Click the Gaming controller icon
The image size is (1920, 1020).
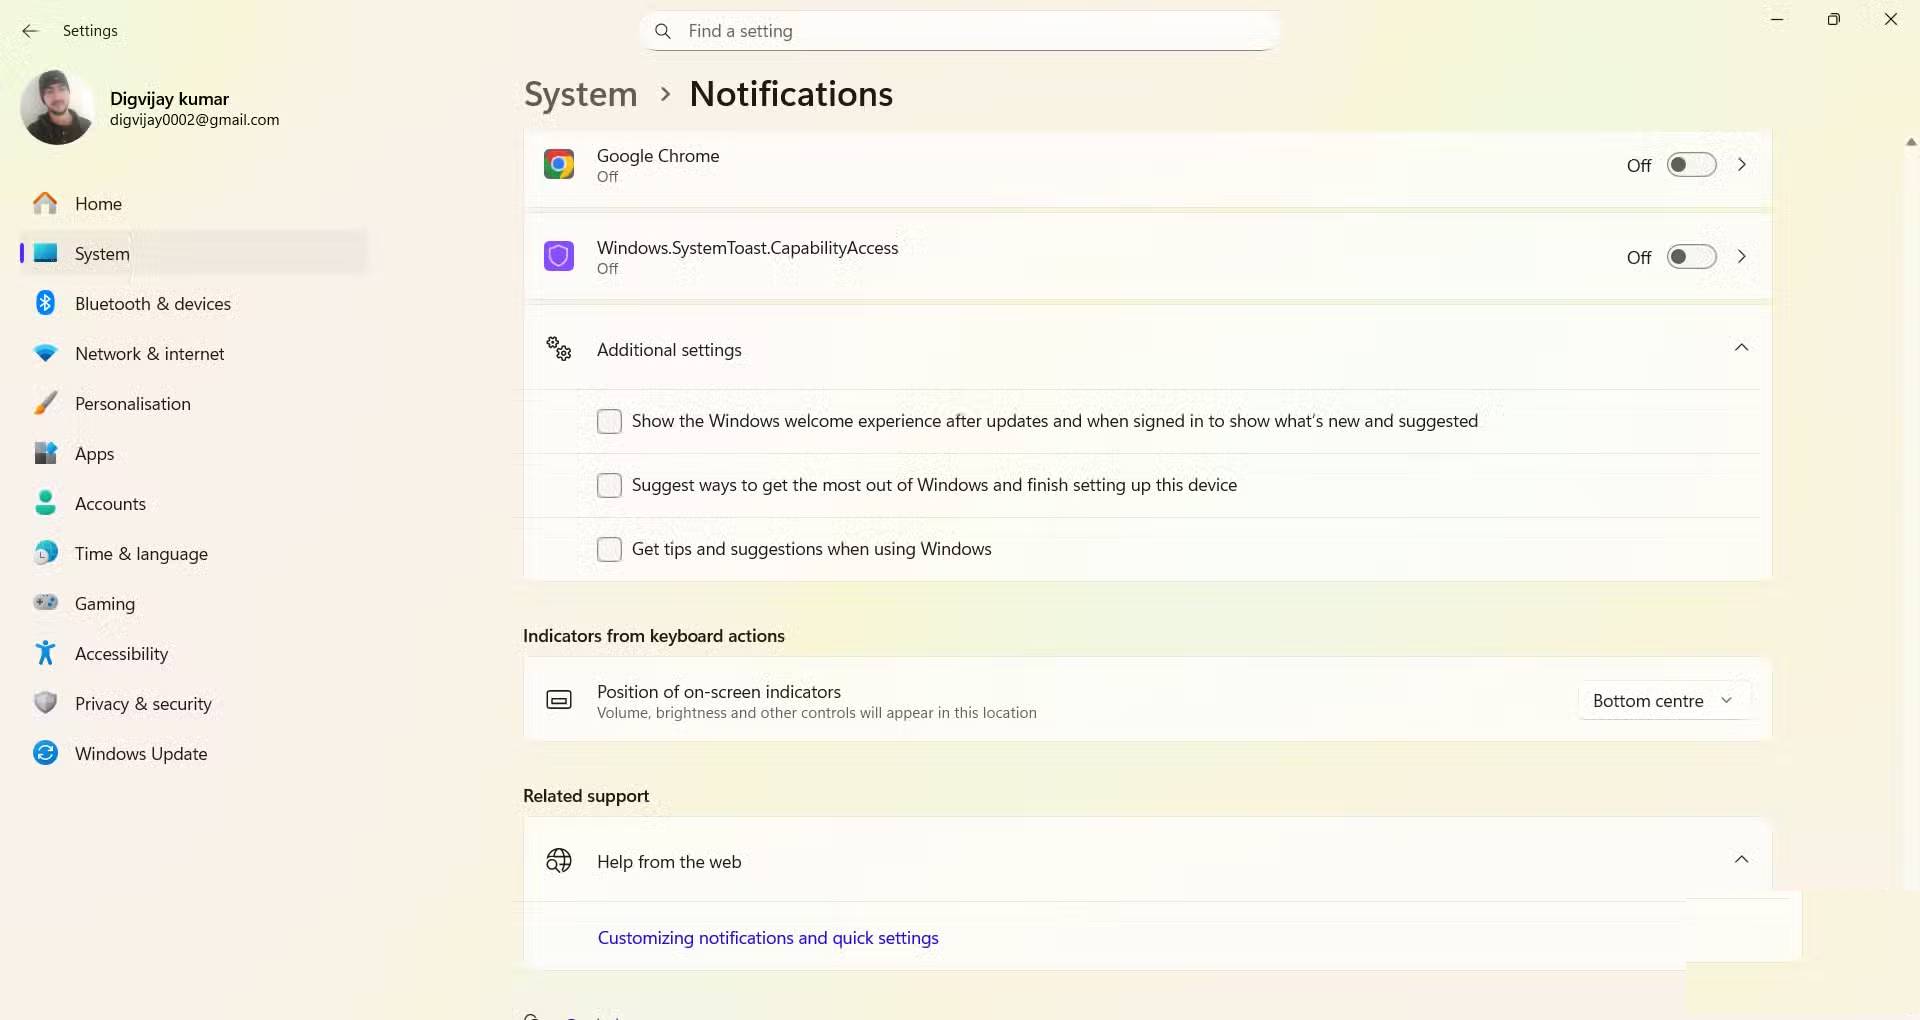tap(45, 603)
